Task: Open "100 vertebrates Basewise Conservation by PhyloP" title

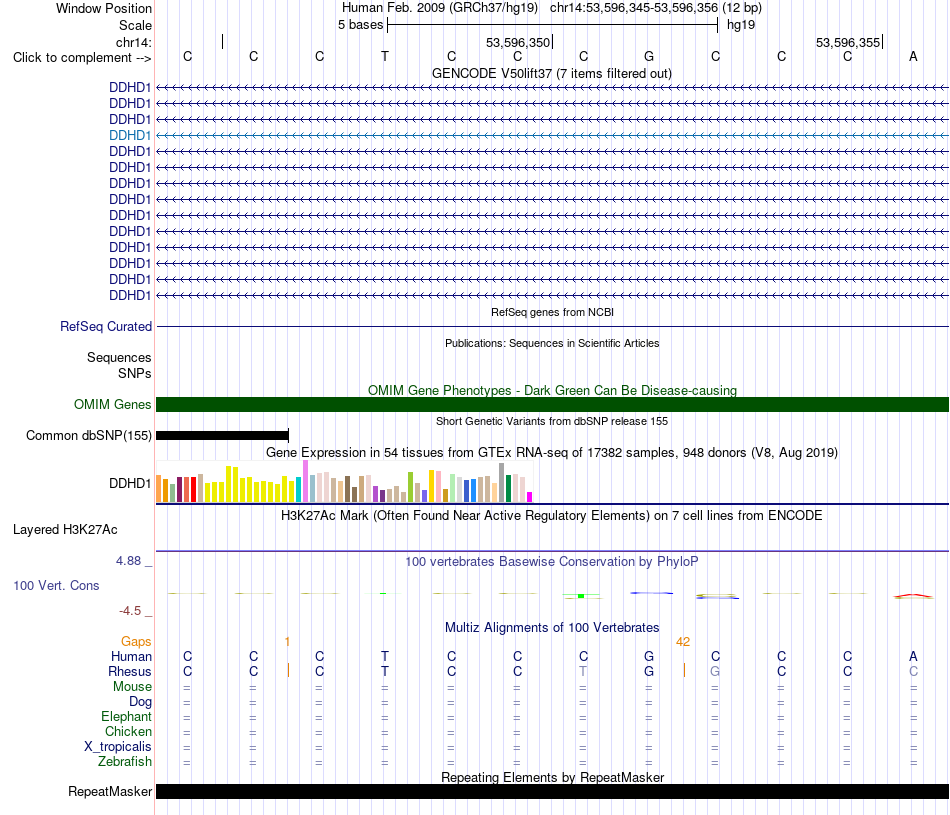Action: tap(552, 562)
